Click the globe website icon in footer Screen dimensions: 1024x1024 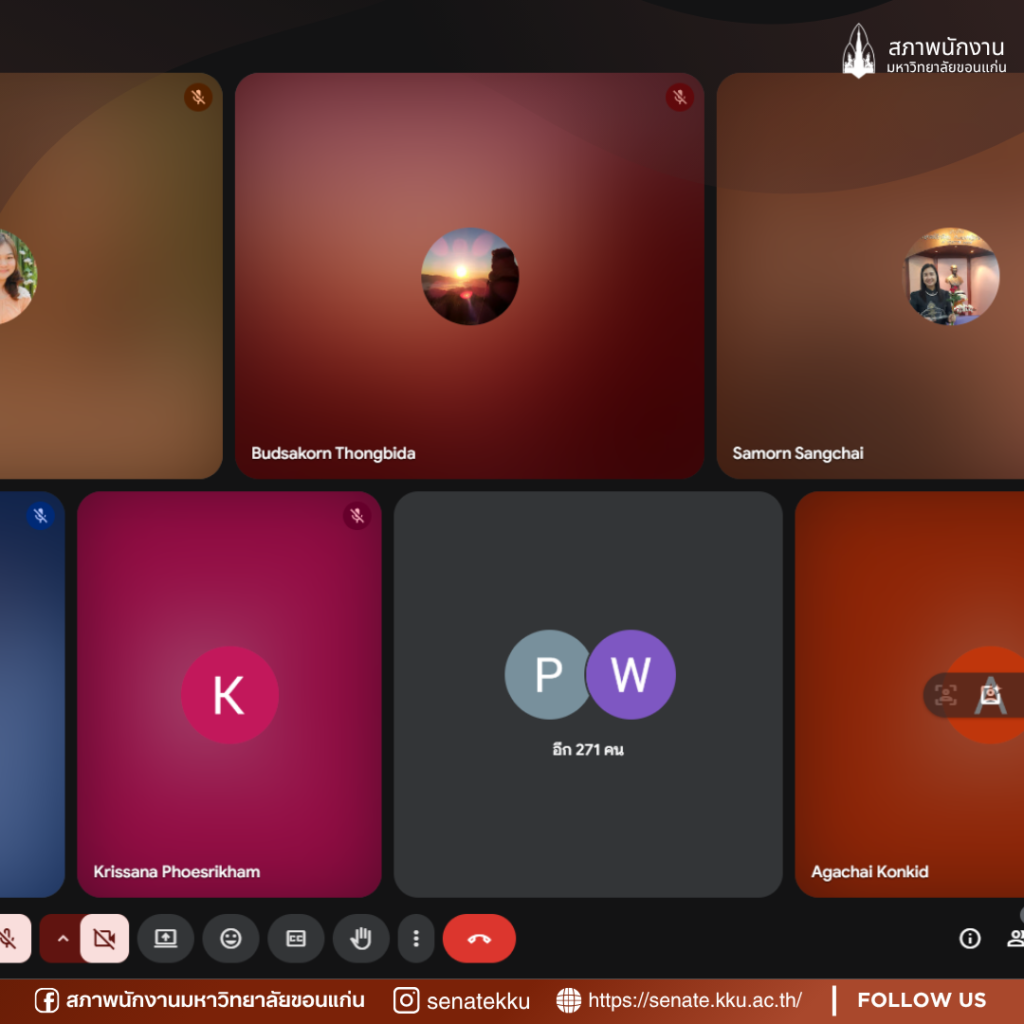[568, 1000]
